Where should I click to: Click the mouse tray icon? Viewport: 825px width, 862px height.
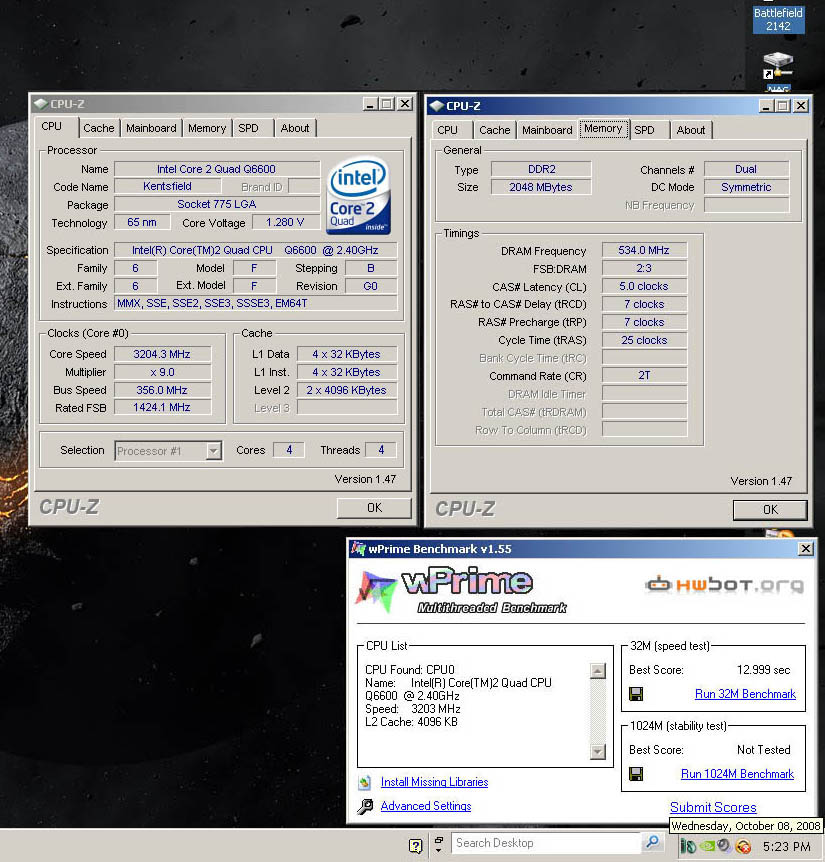coord(688,846)
